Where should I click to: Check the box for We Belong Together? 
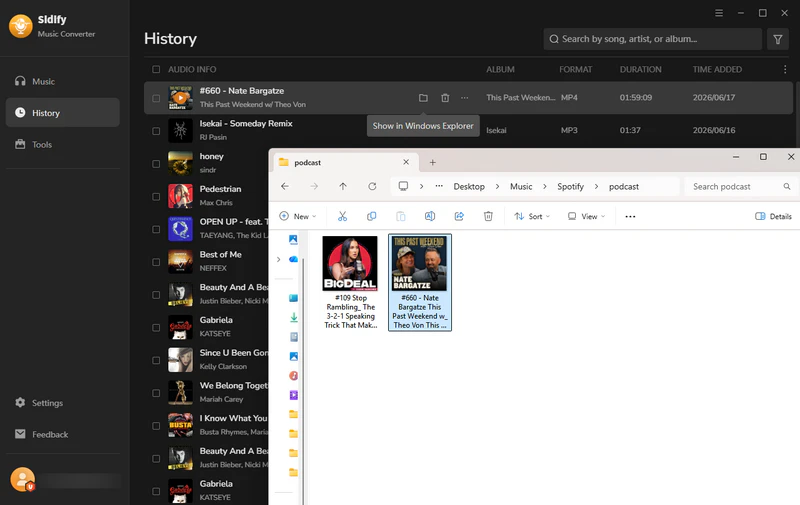click(x=156, y=393)
